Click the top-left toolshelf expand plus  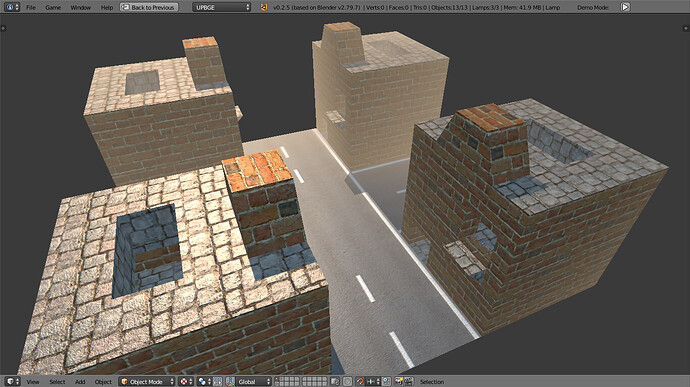pyautogui.click(x=3, y=28)
